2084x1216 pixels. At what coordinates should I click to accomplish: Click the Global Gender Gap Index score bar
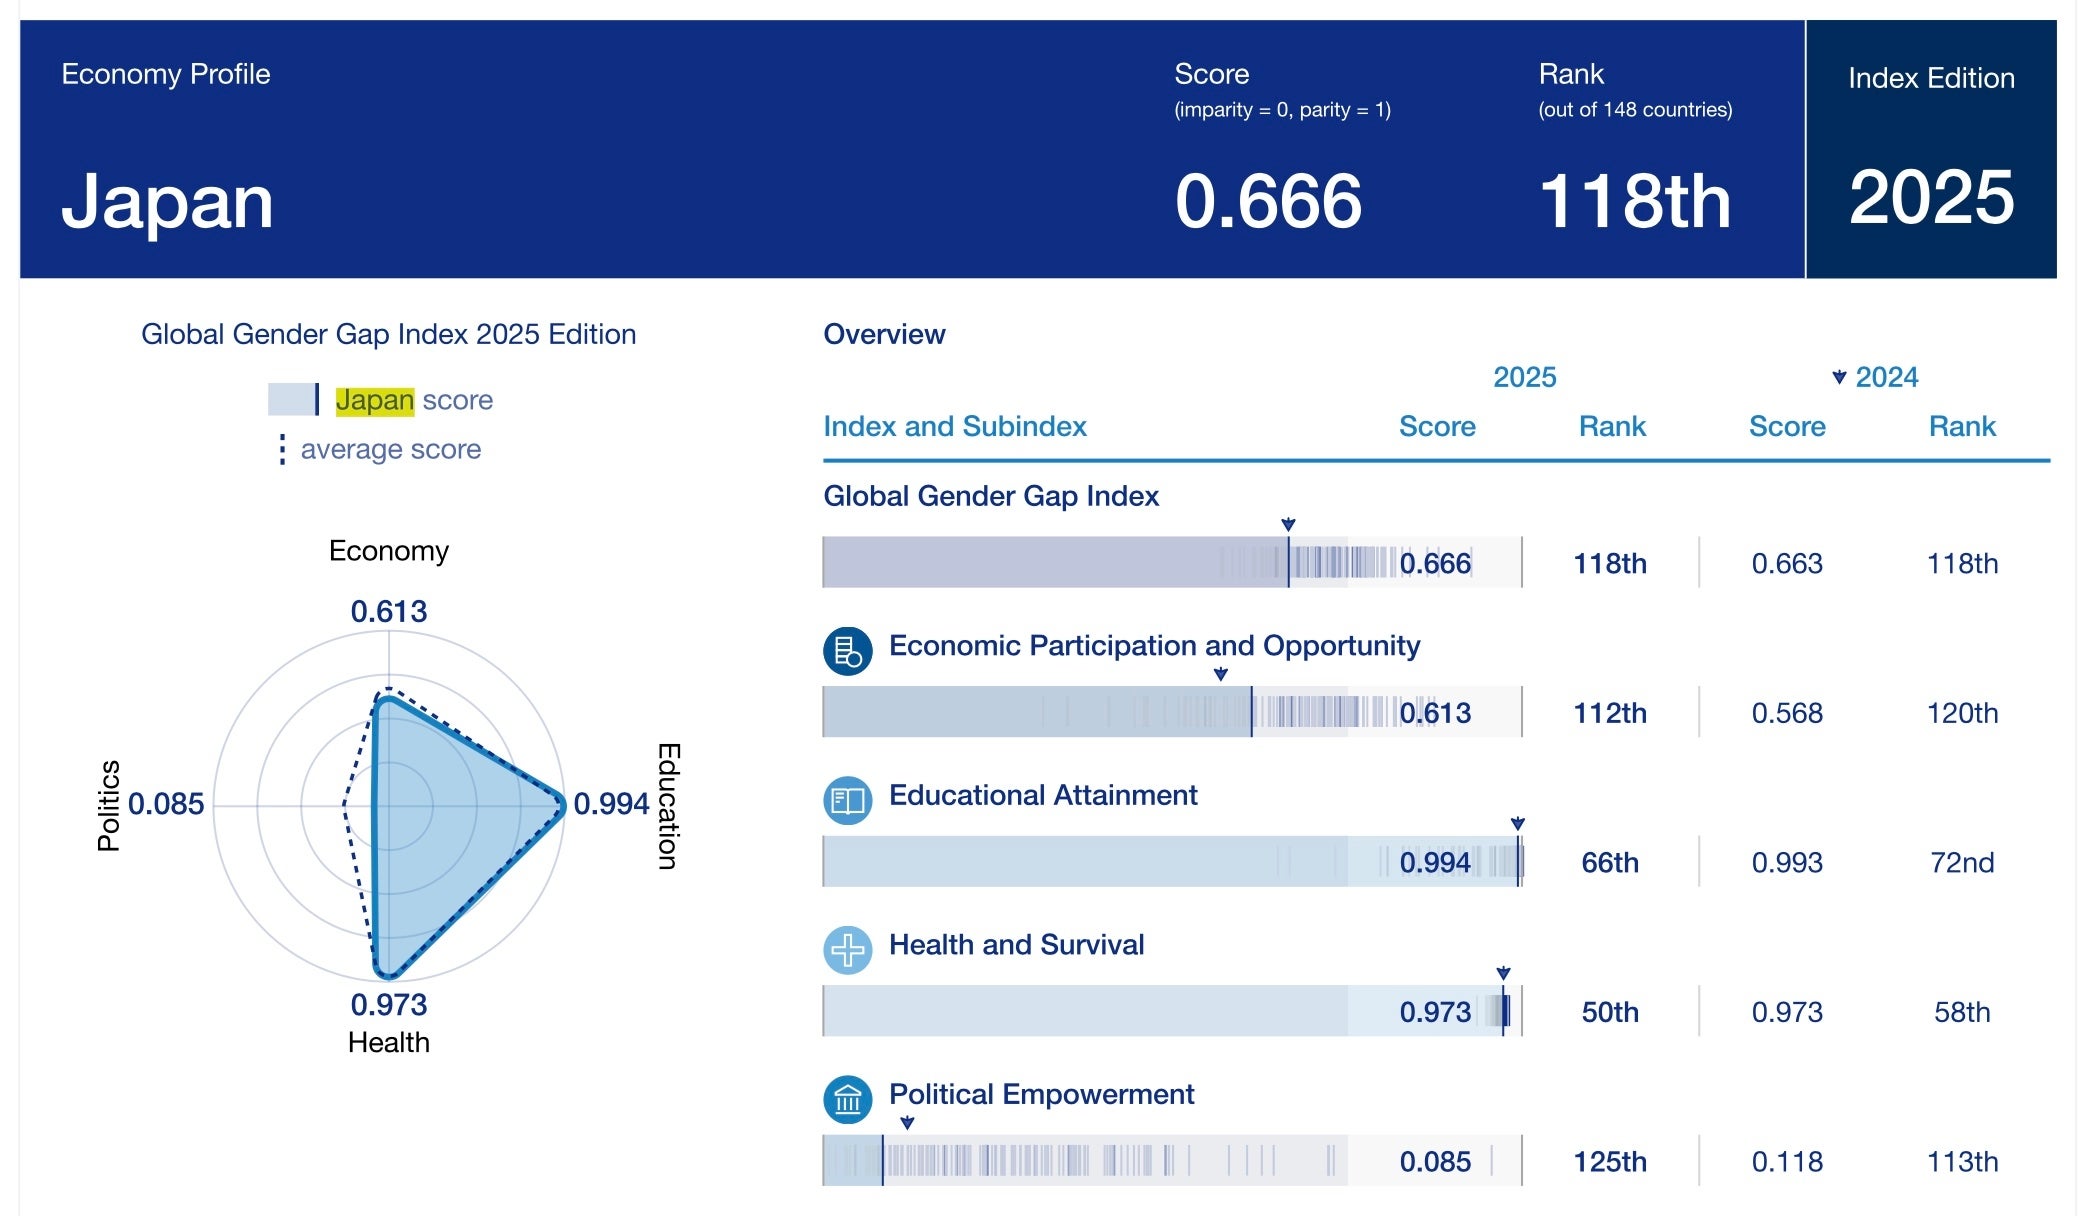coord(1172,562)
